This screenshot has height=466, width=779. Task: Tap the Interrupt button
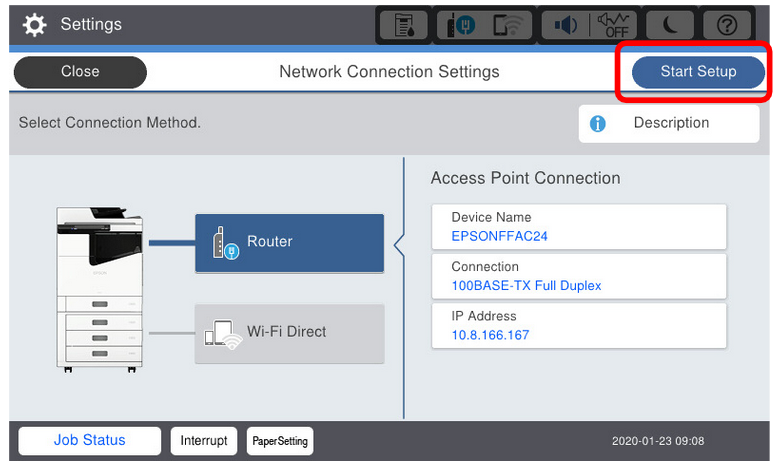pos(204,440)
